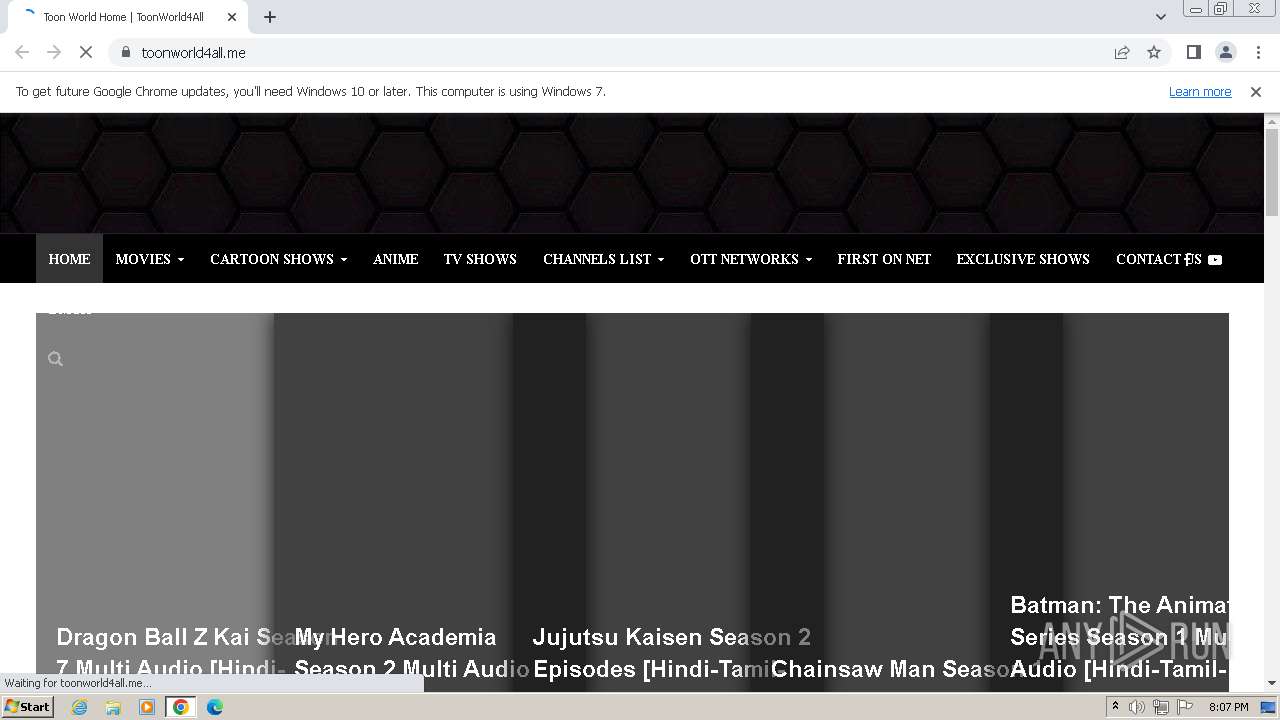
Task: View site information lock icon
Action: click(x=125, y=52)
